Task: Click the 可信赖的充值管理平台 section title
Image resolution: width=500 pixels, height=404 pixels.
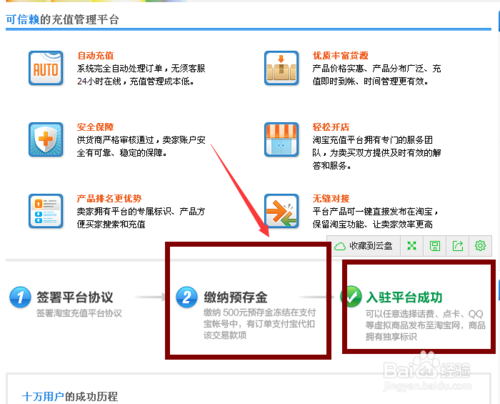Action: point(62,20)
